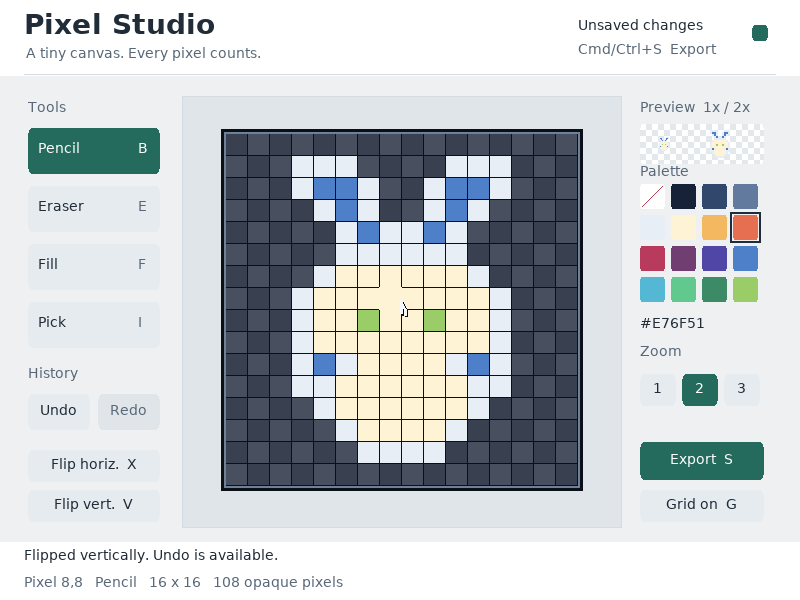Select the orange-red #E76F51 swatch
Image resolution: width=800 pixels, height=600 pixels.
click(x=745, y=228)
